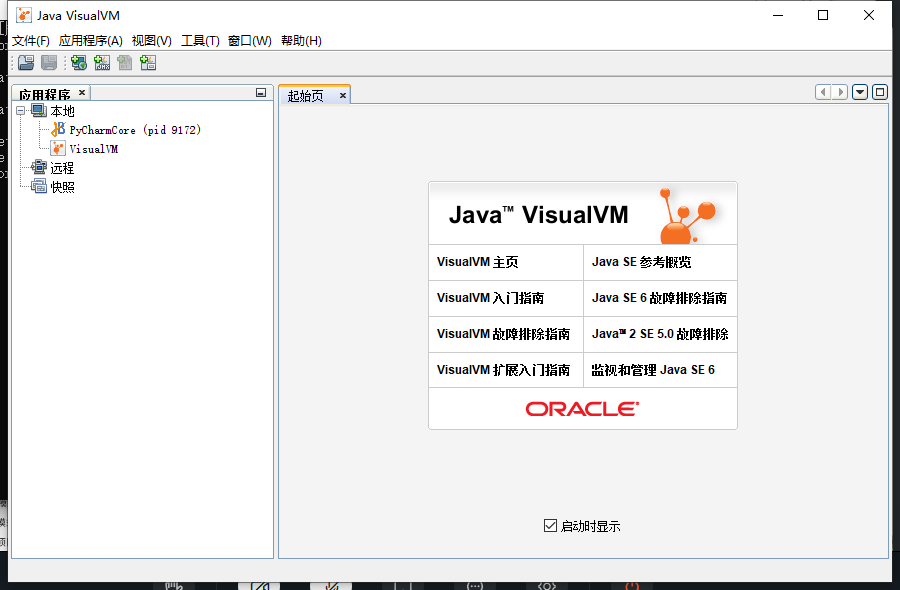Click the grayed Save Snapshot toolbar icon
The image size is (900, 590).
tap(49, 63)
